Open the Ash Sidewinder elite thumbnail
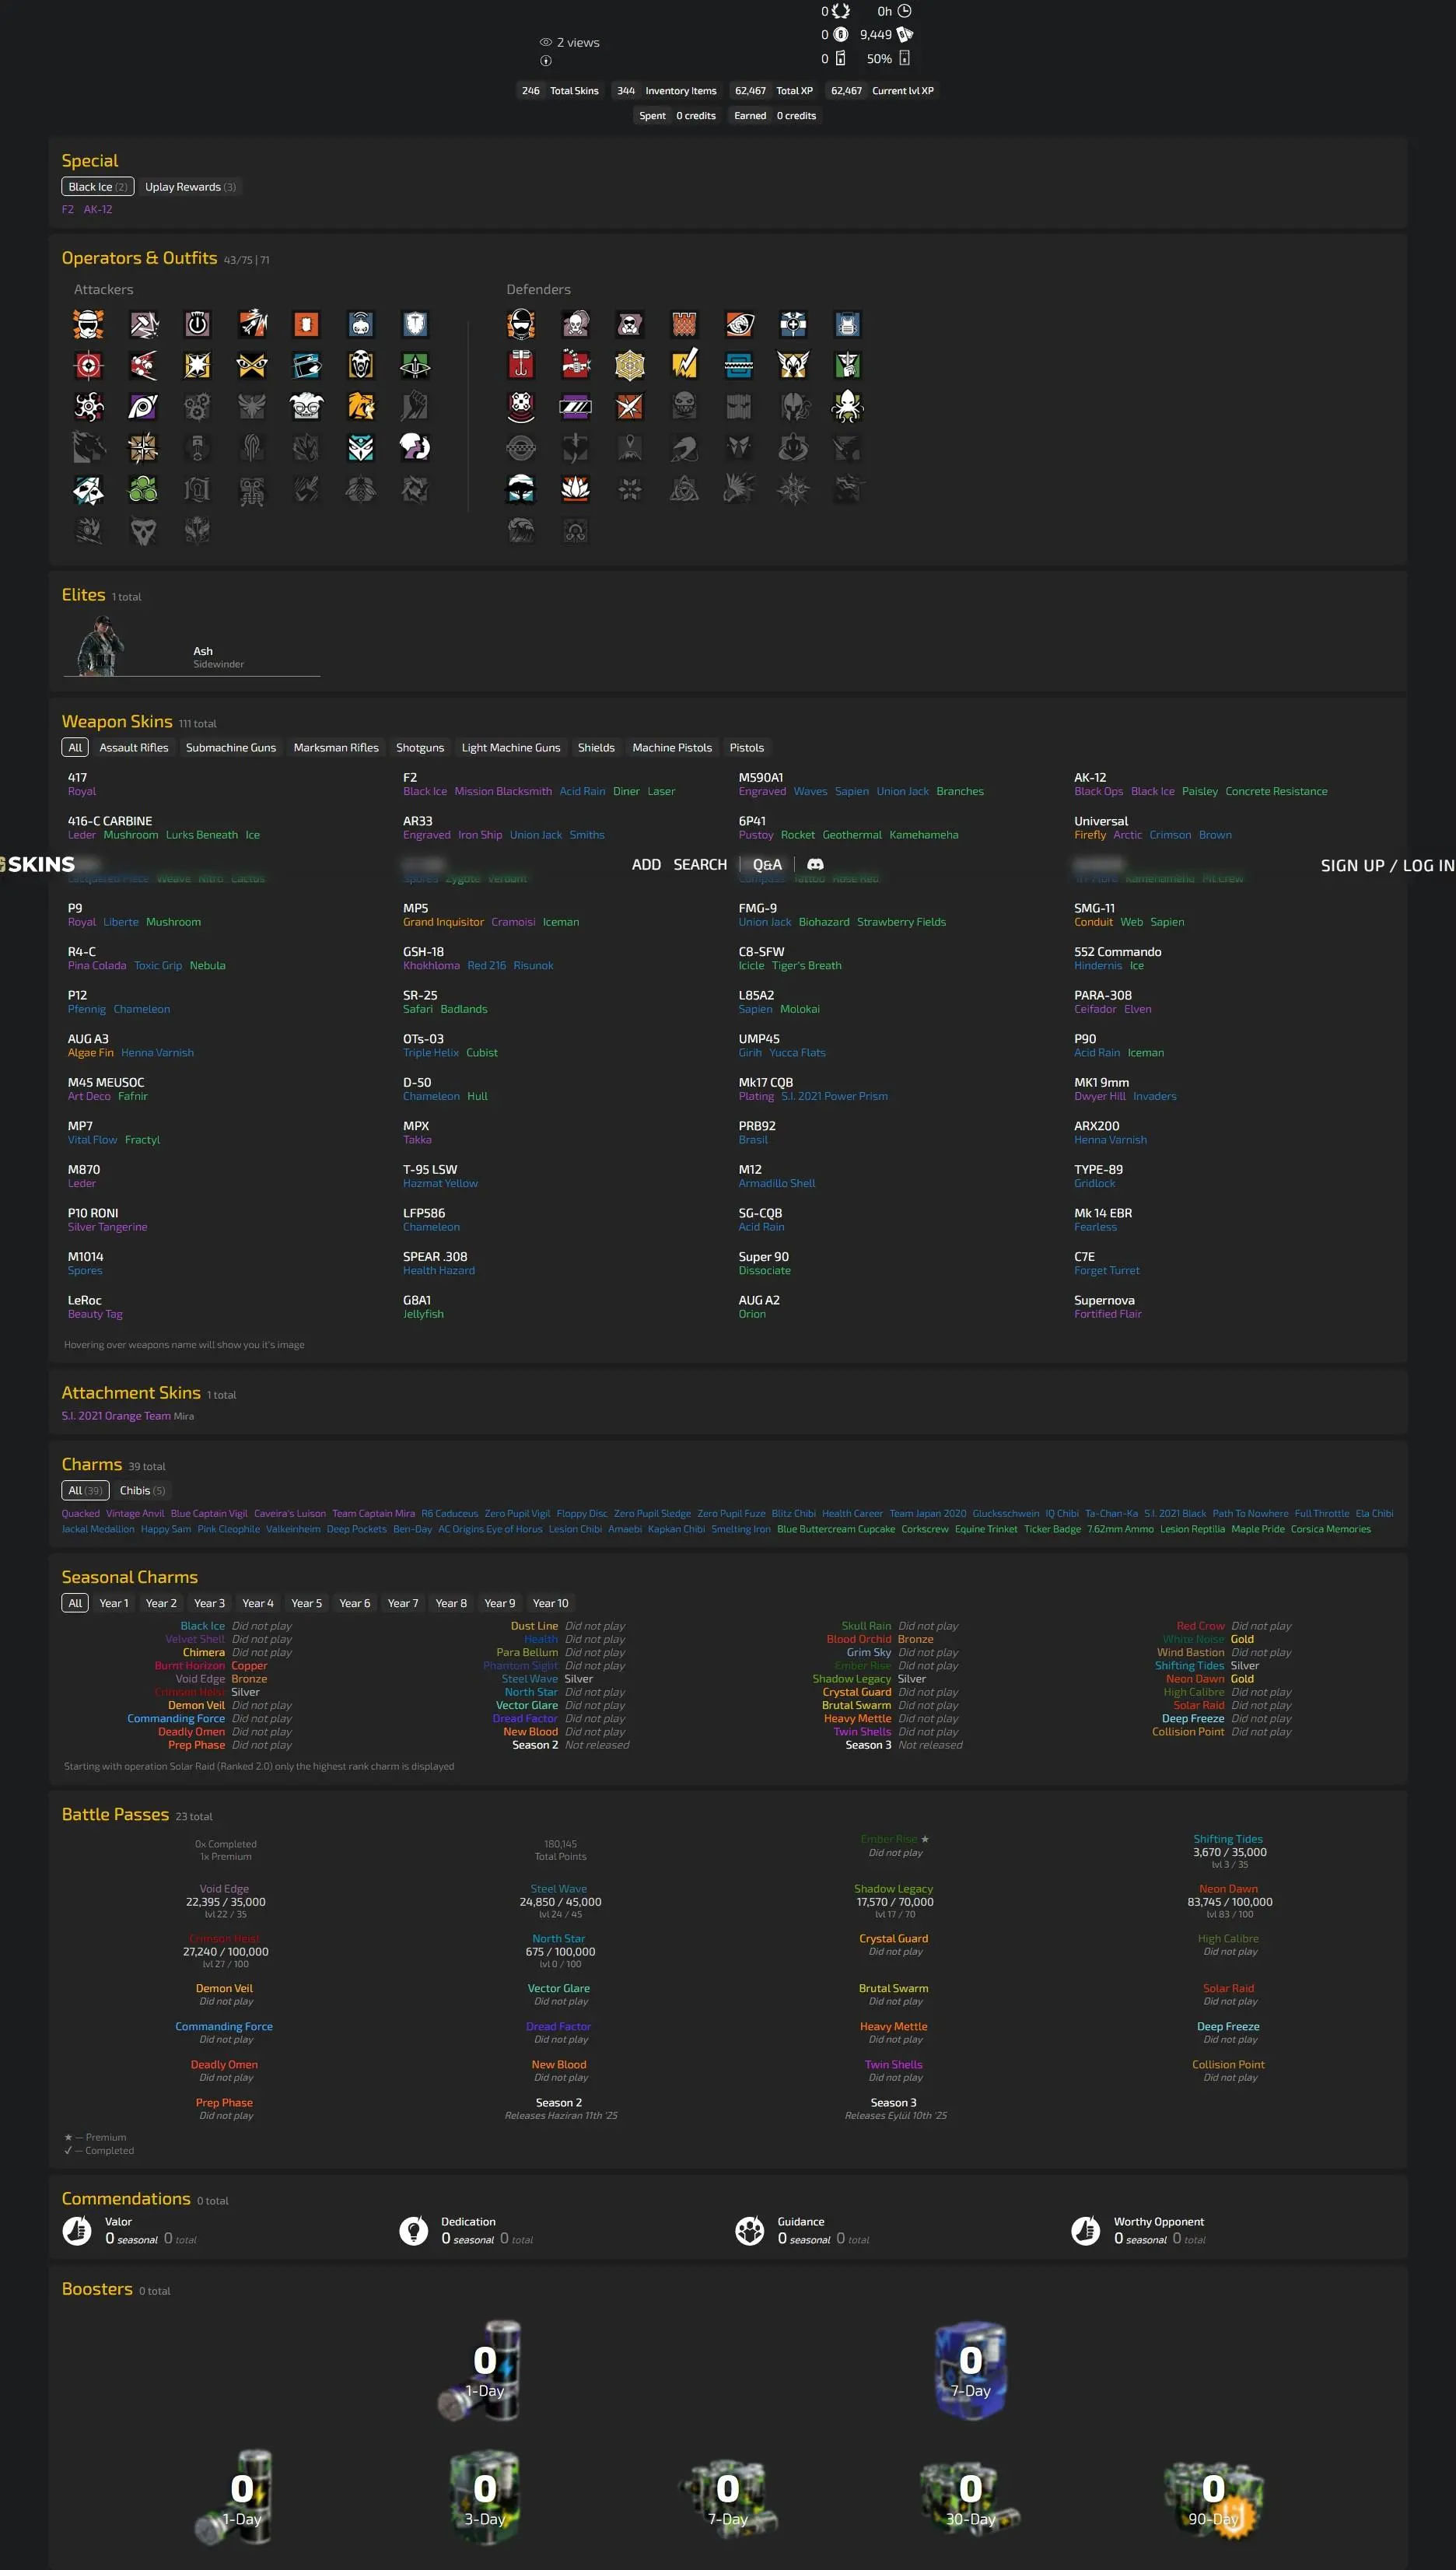The width and height of the screenshot is (1456, 2570). (x=101, y=646)
